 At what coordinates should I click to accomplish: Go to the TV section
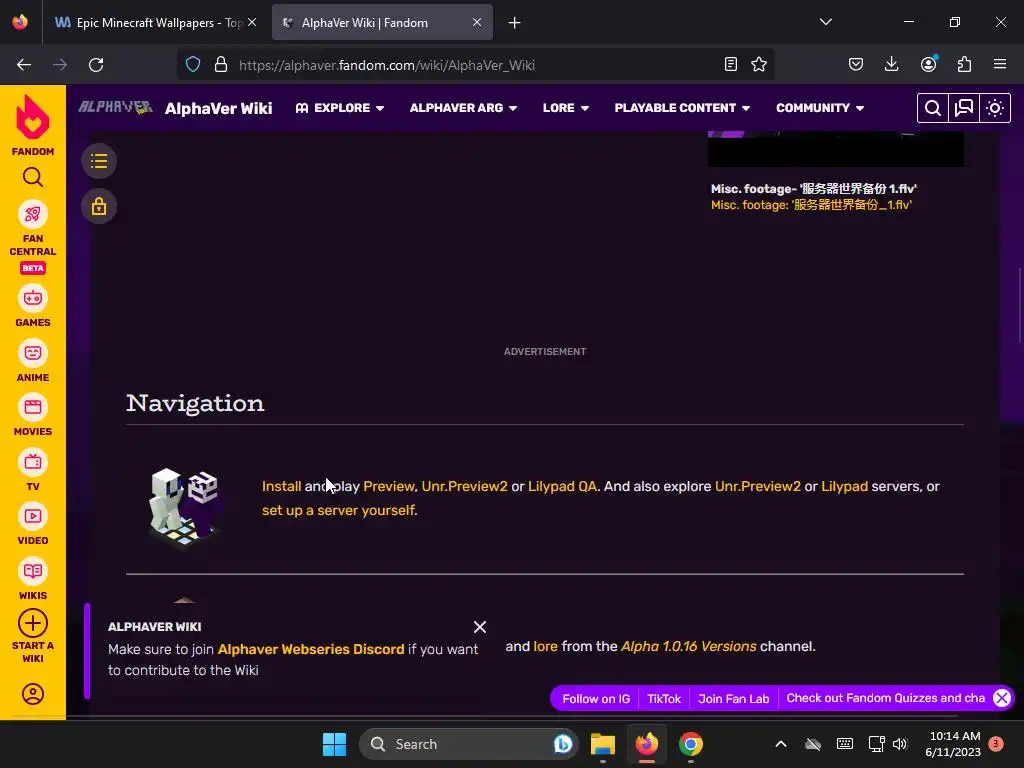pyautogui.click(x=33, y=470)
